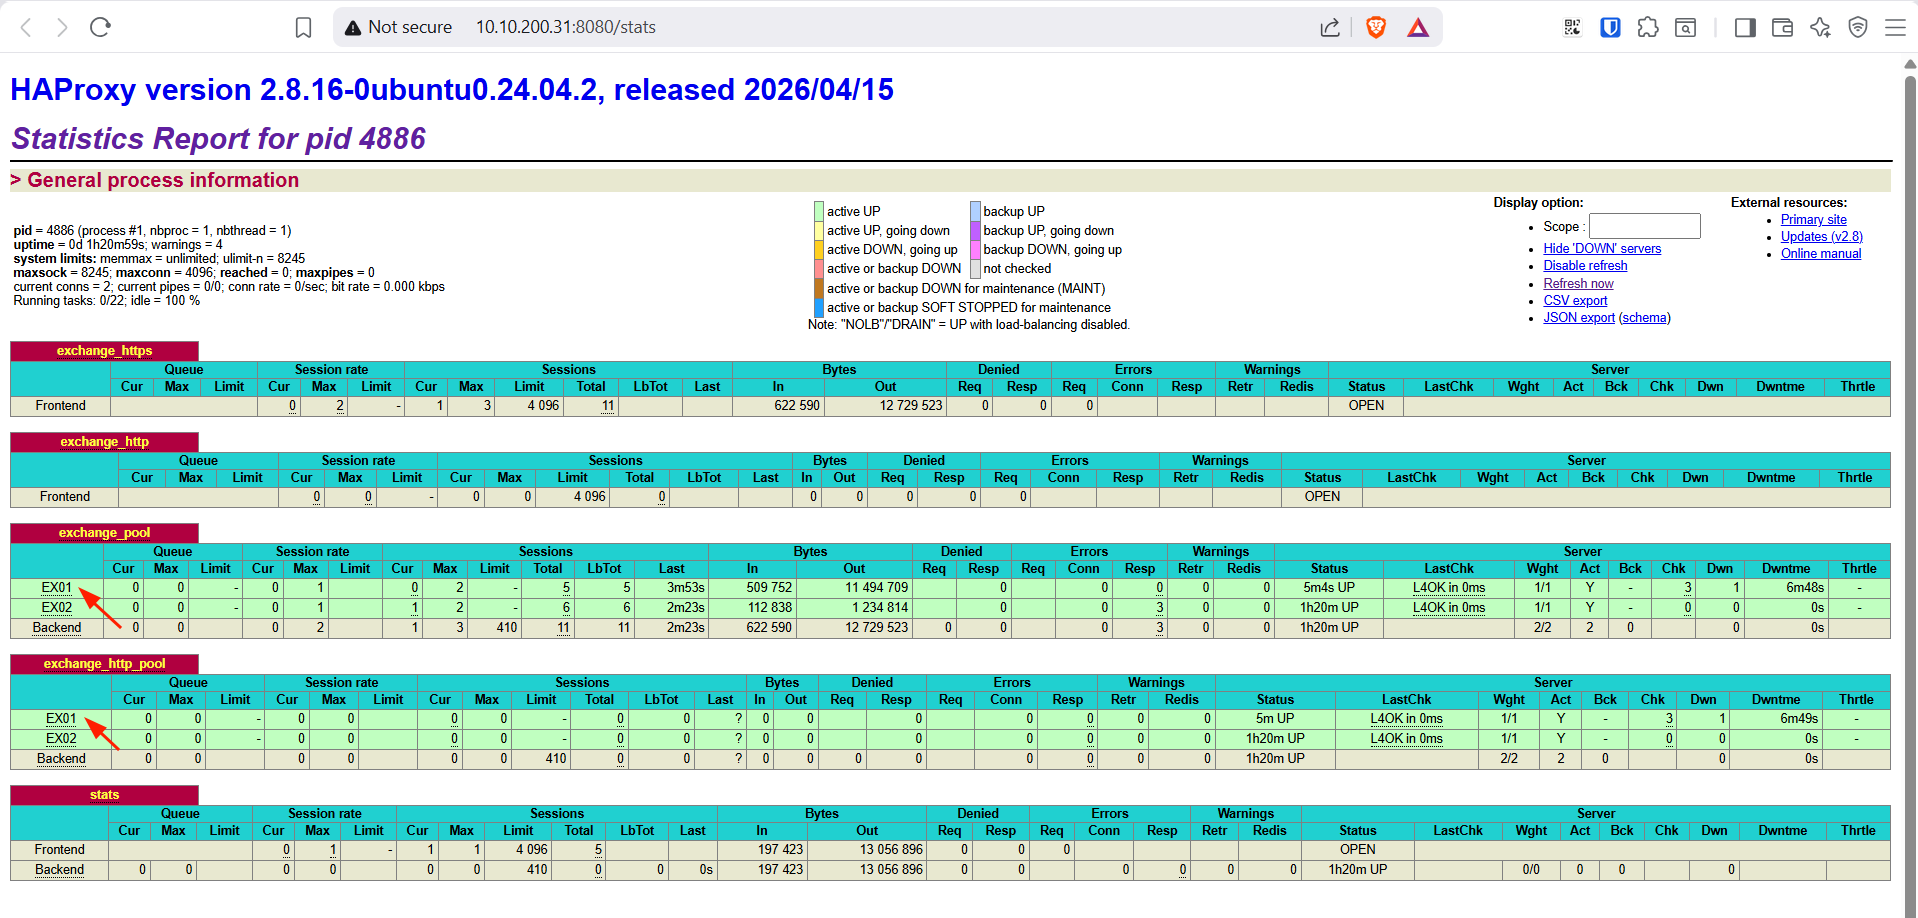The height and width of the screenshot is (918, 1918).
Task: Click 'Statistics Report for pid 4886' heading
Action: [x=219, y=138]
